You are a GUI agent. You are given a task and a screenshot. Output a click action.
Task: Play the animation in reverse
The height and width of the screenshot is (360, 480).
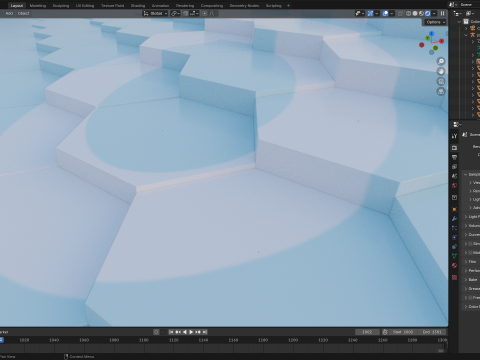[x=185, y=332]
